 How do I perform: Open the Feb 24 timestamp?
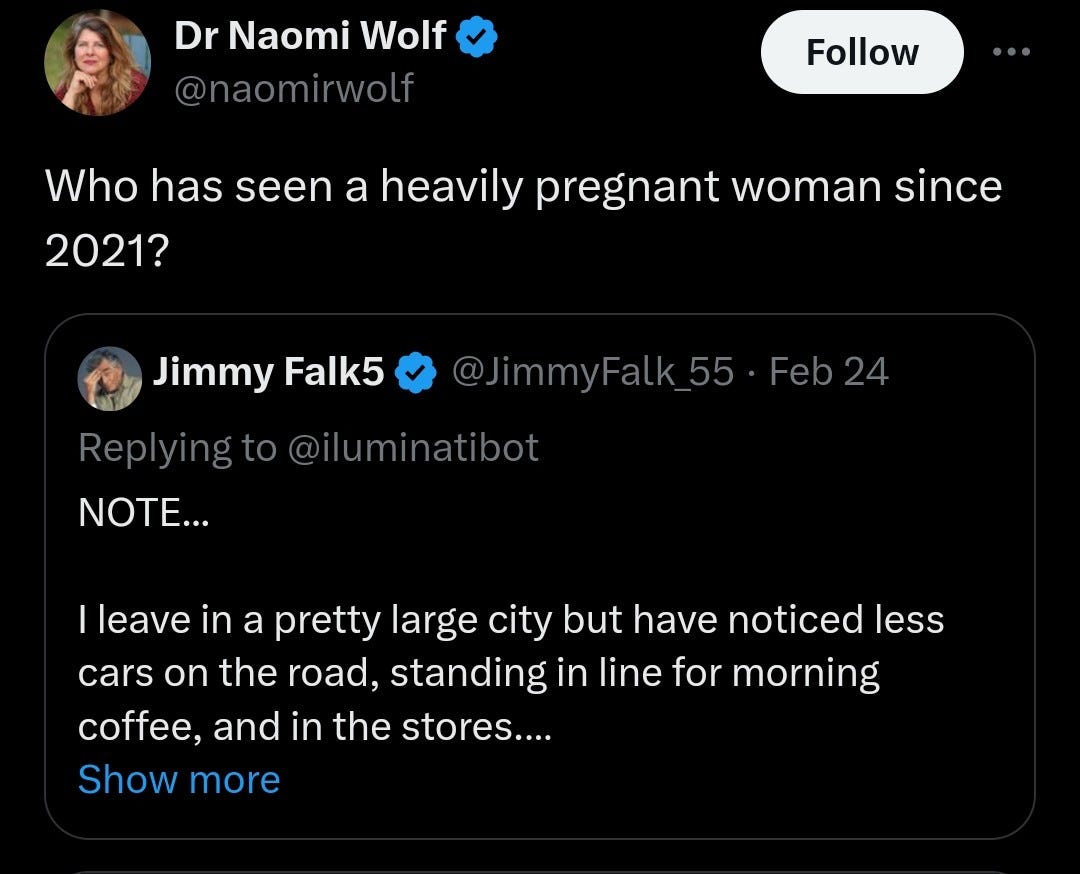[x=829, y=372]
